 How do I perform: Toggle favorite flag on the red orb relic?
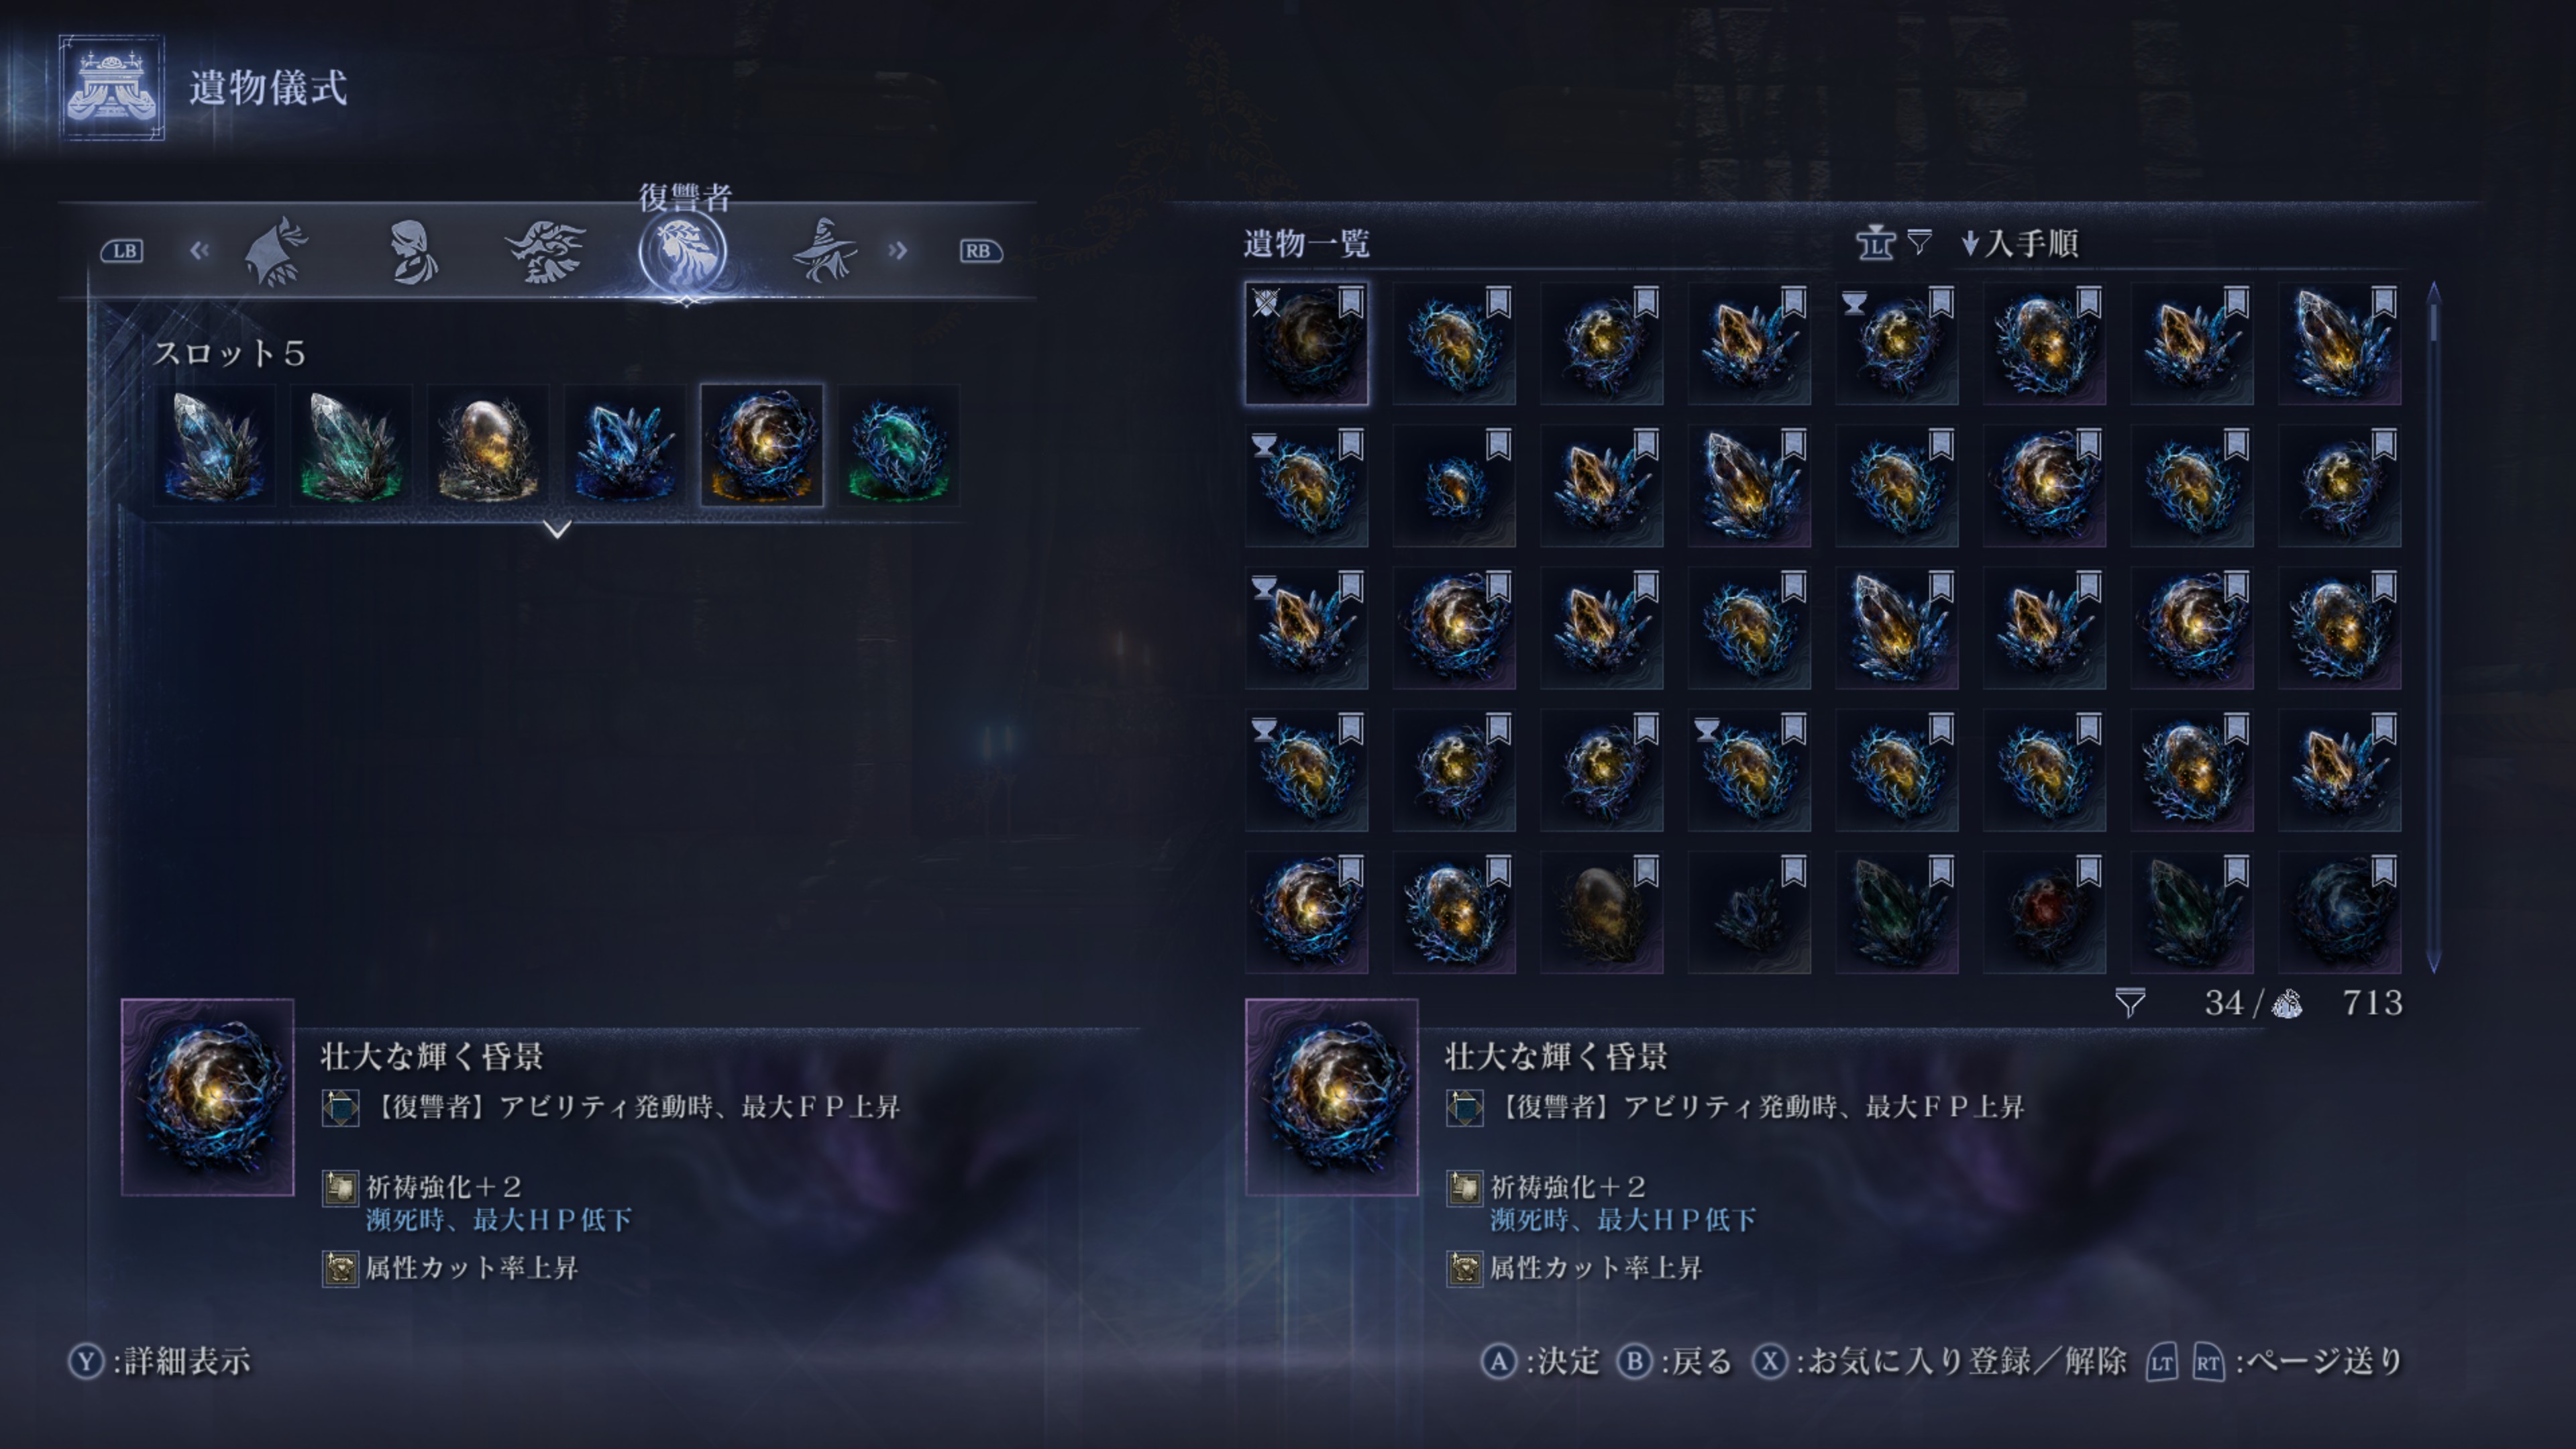click(2088, 872)
